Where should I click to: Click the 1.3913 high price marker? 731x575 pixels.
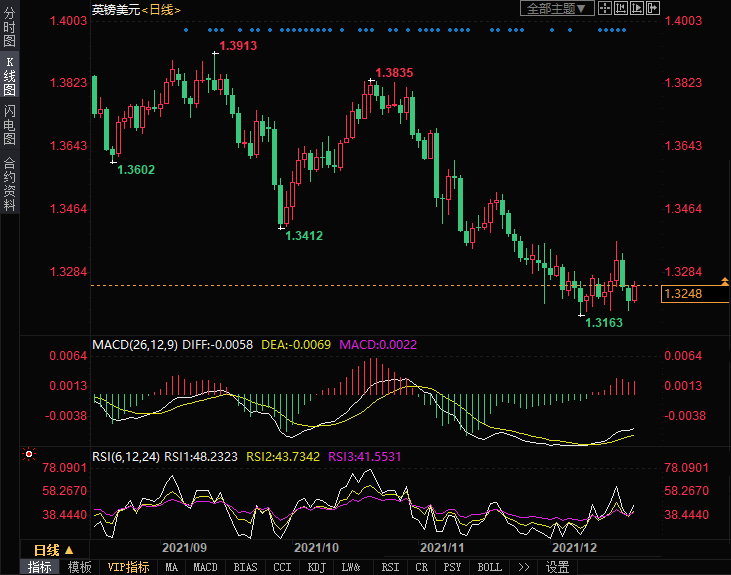[x=238, y=46]
